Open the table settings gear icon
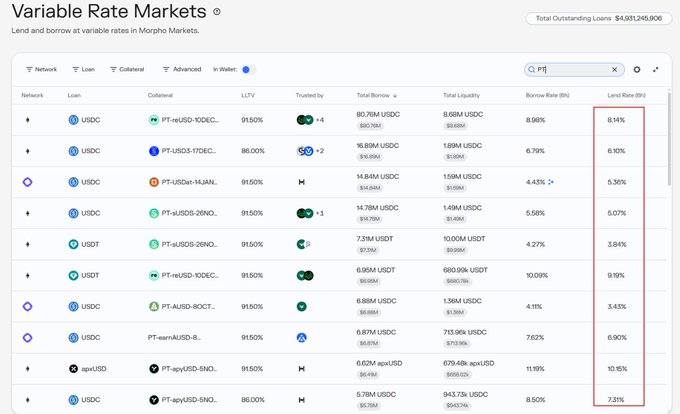680x414 pixels. [637, 69]
